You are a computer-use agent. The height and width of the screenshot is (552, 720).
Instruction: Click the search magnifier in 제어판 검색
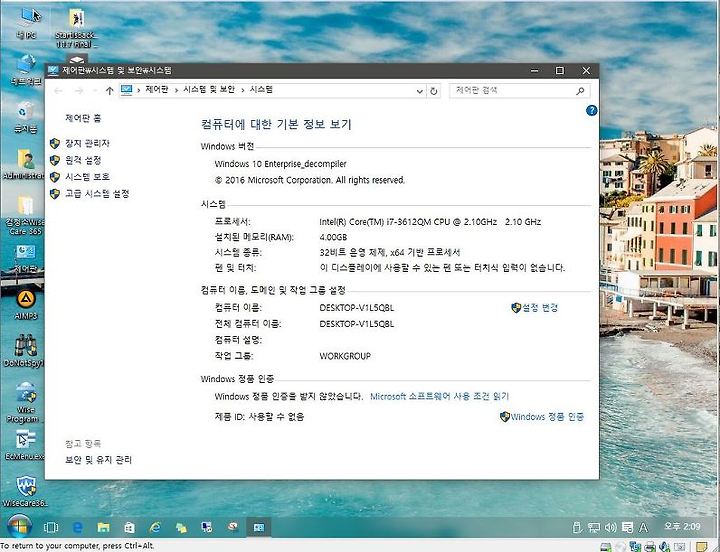[580, 91]
